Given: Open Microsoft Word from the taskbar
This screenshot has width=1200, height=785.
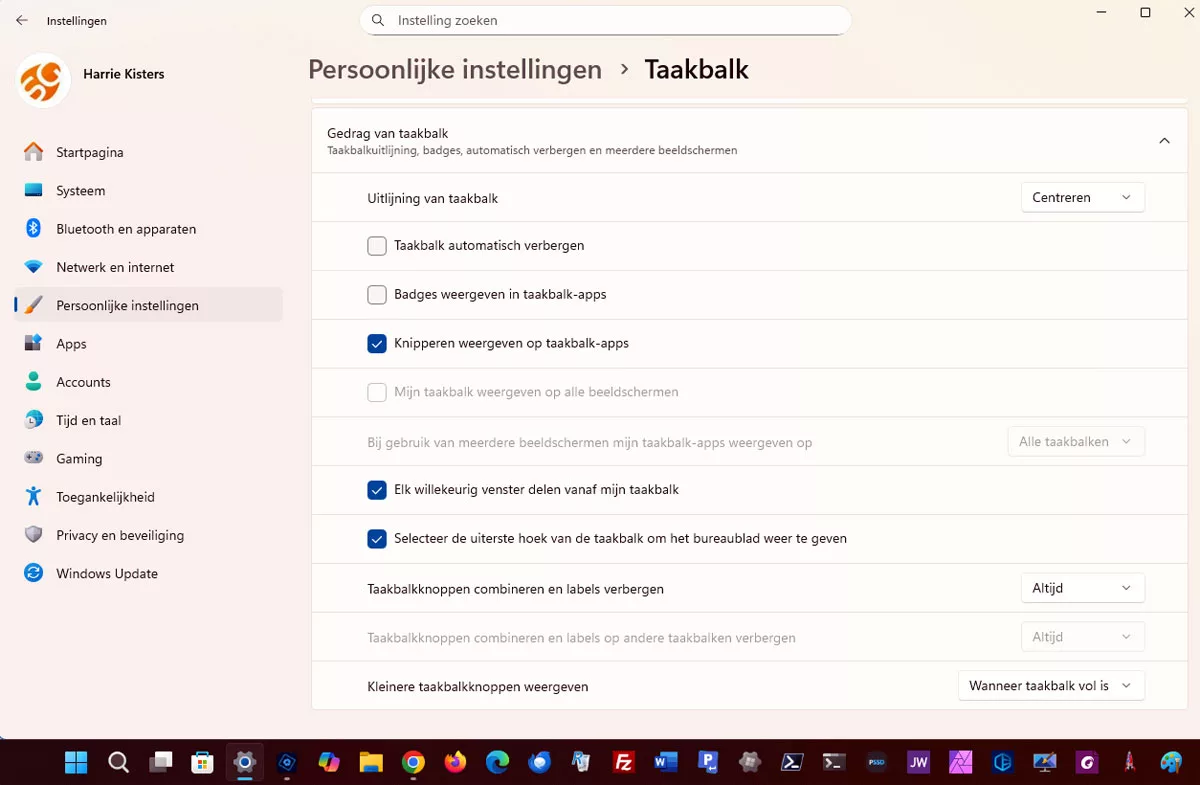Looking at the screenshot, I should point(666,763).
